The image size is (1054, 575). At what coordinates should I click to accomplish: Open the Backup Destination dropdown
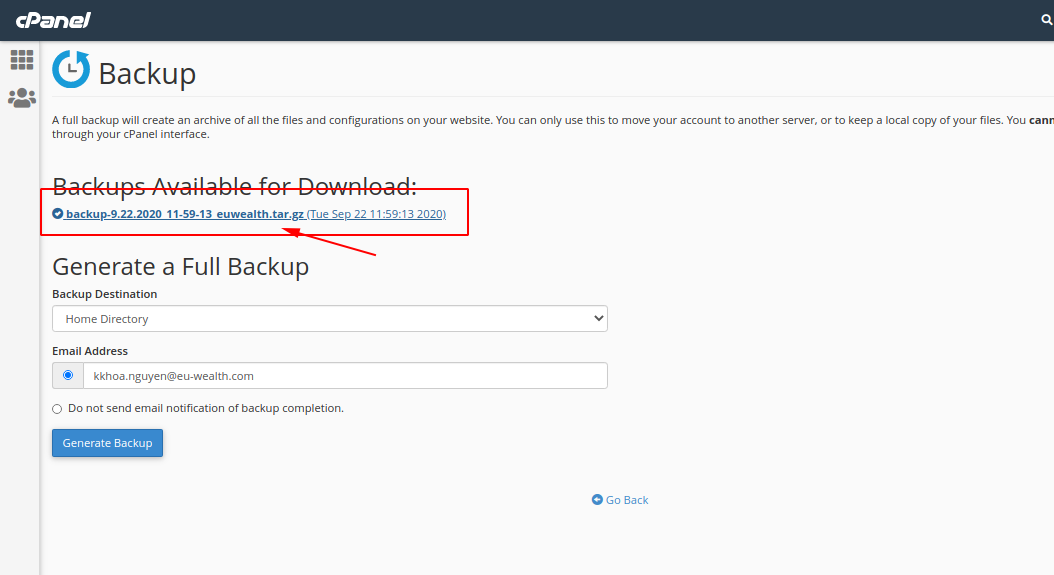pyautogui.click(x=329, y=319)
